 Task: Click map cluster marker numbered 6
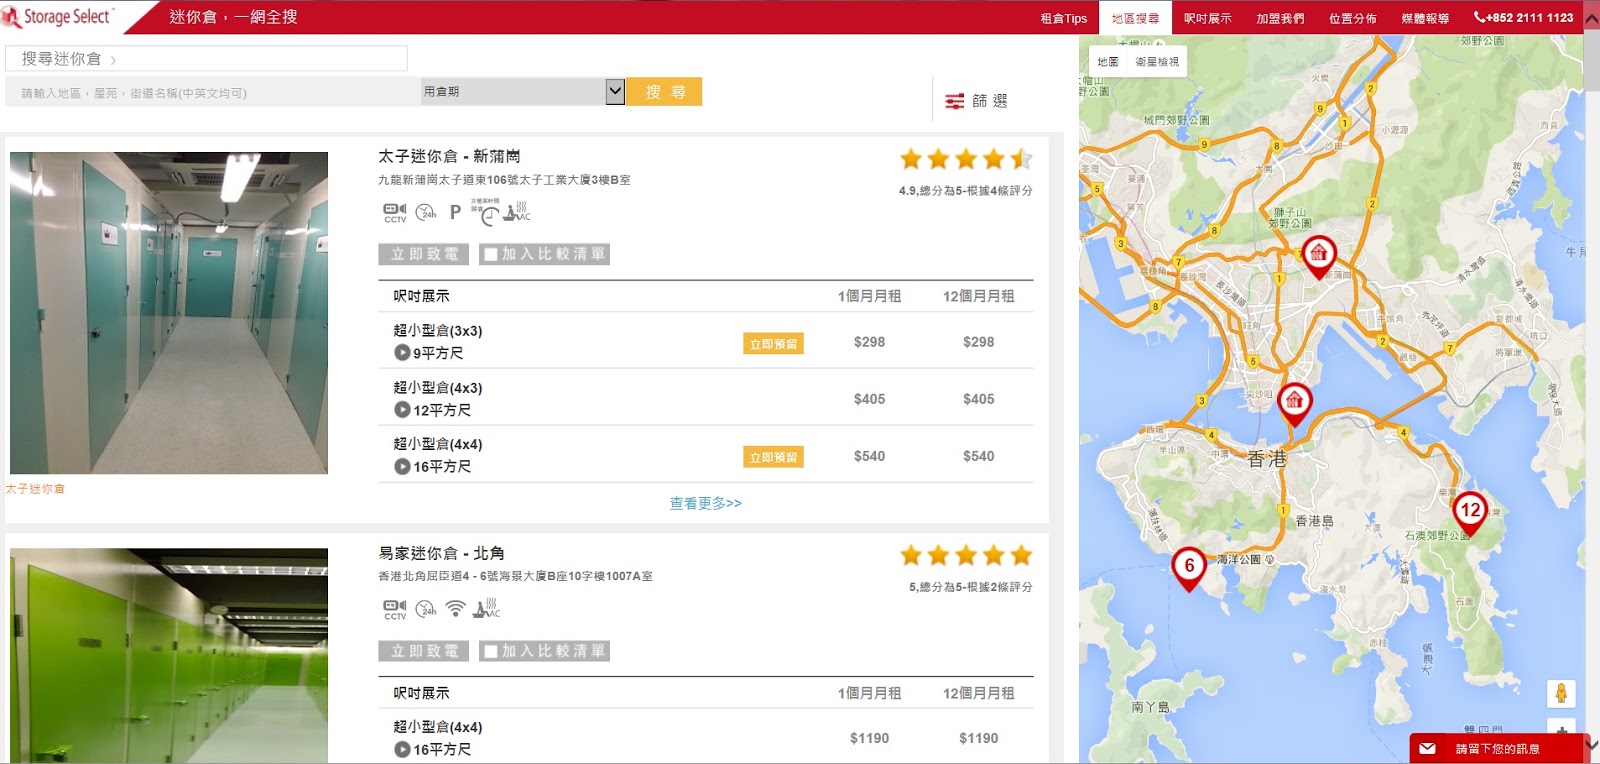pos(1188,566)
